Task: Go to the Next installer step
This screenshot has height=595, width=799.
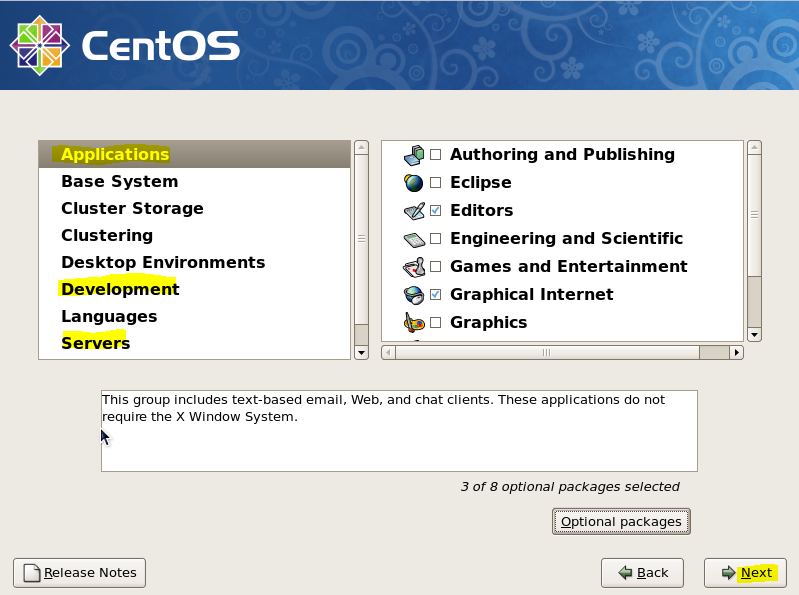Action: (x=745, y=573)
